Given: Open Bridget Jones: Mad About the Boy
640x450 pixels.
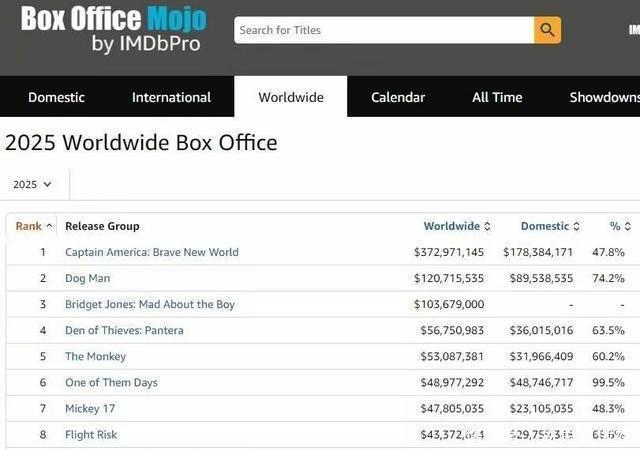Looking at the screenshot, I should (150, 304).
